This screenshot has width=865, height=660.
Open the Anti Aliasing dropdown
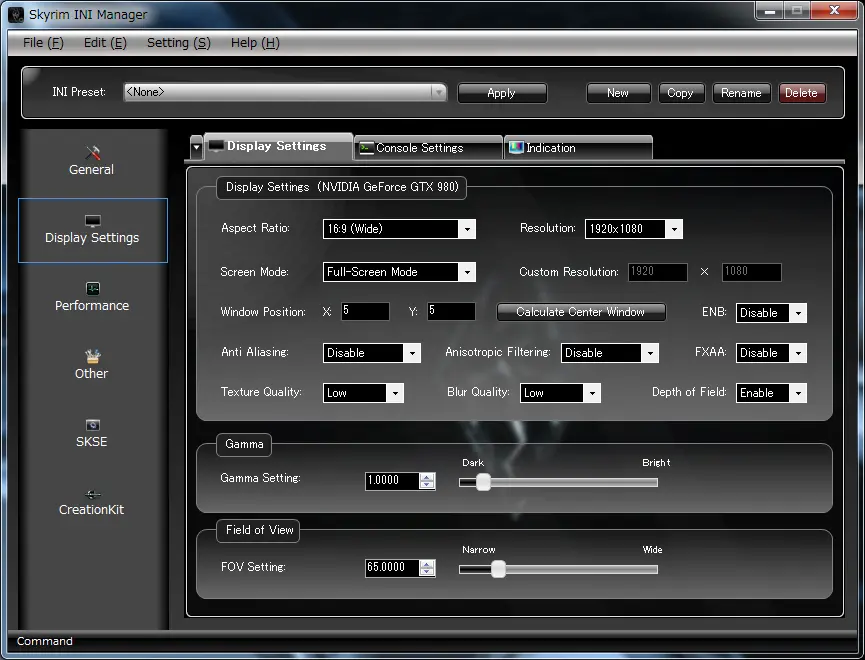click(371, 353)
